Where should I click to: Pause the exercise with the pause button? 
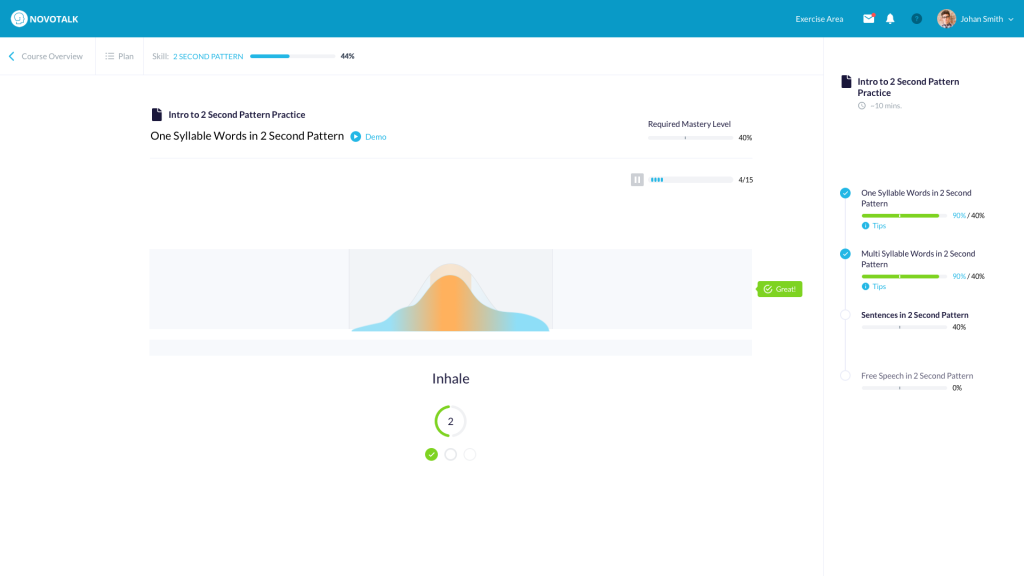click(x=637, y=180)
